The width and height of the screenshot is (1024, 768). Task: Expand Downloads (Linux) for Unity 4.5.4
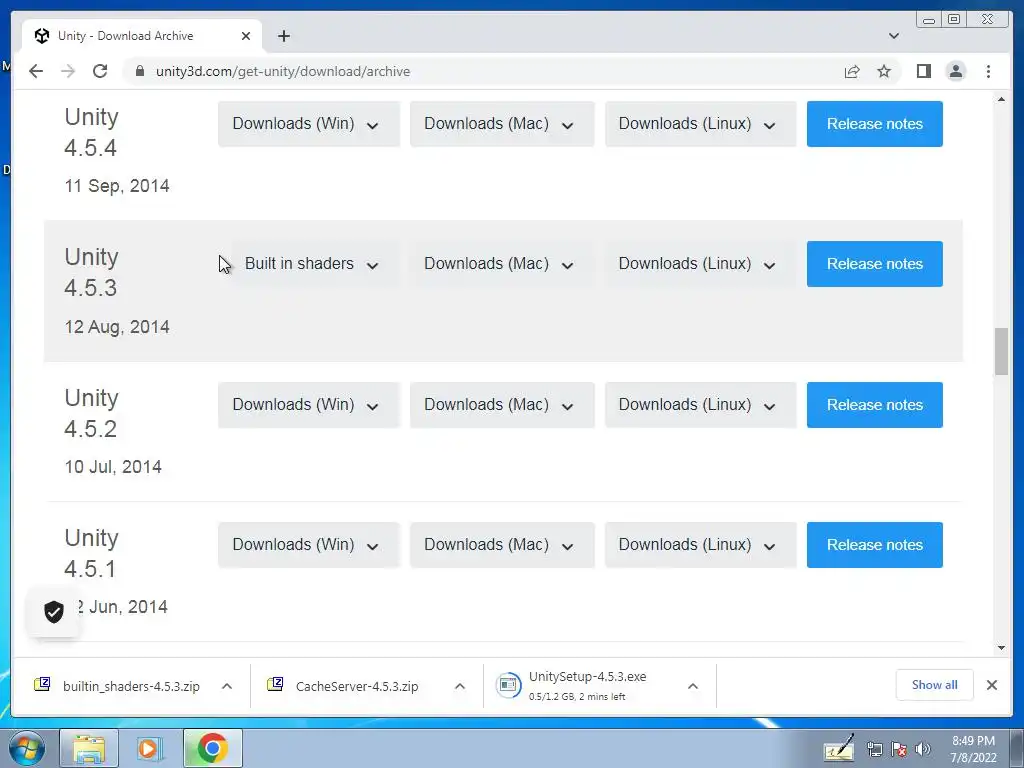pyautogui.click(x=700, y=123)
